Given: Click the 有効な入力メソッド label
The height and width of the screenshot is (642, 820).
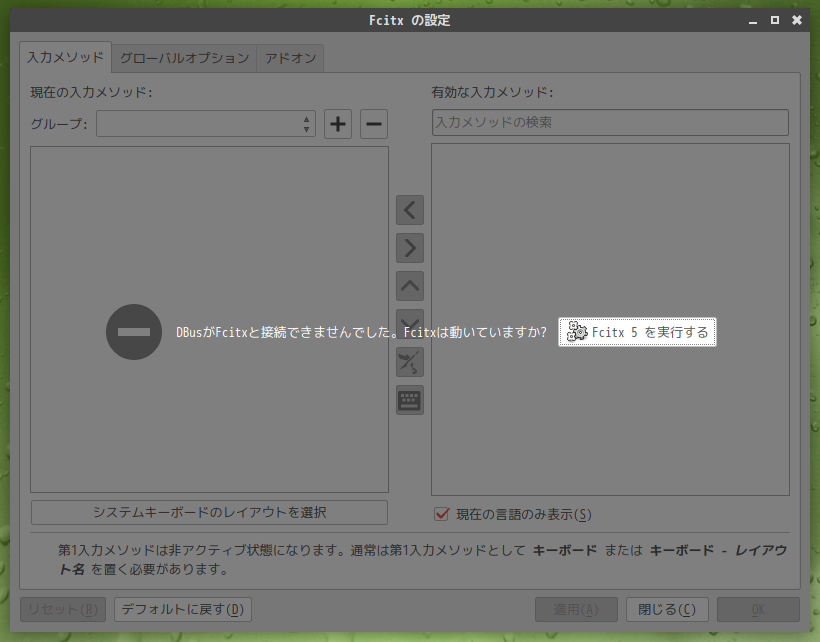Looking at the screenshot, I should [493, 93].
